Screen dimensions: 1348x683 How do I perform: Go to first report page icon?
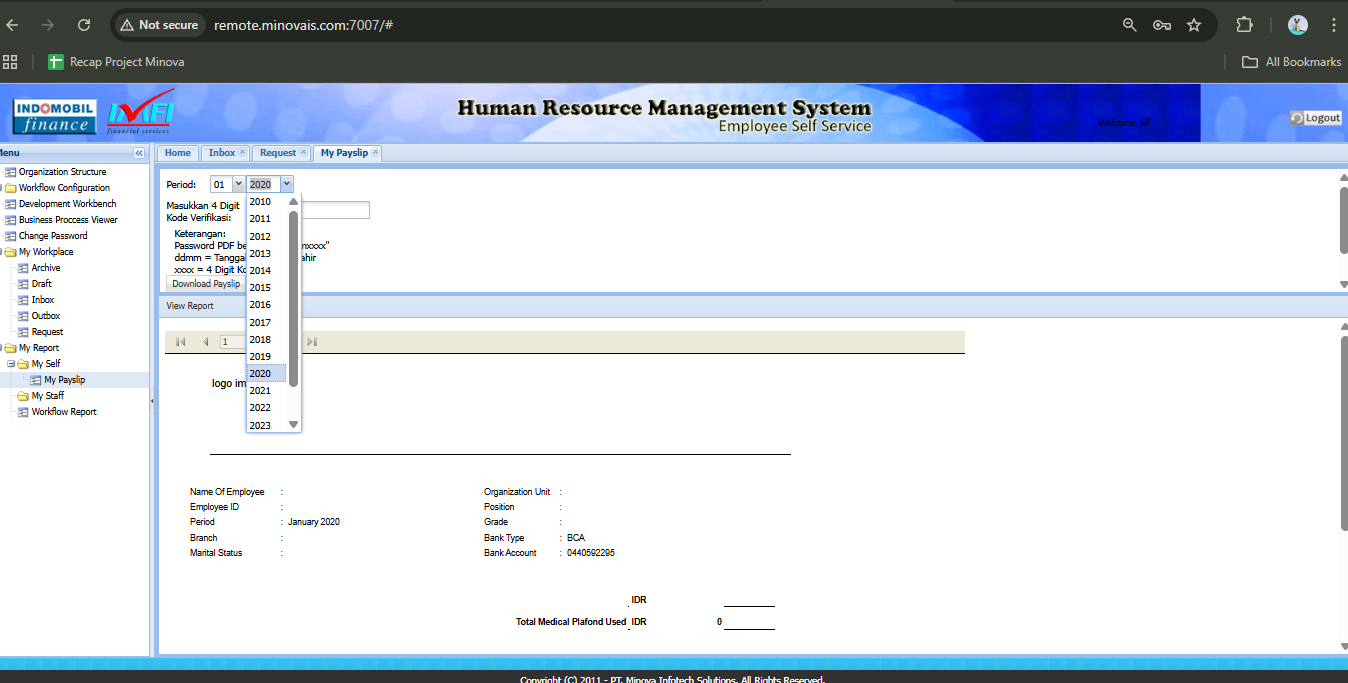click(181, 342)
